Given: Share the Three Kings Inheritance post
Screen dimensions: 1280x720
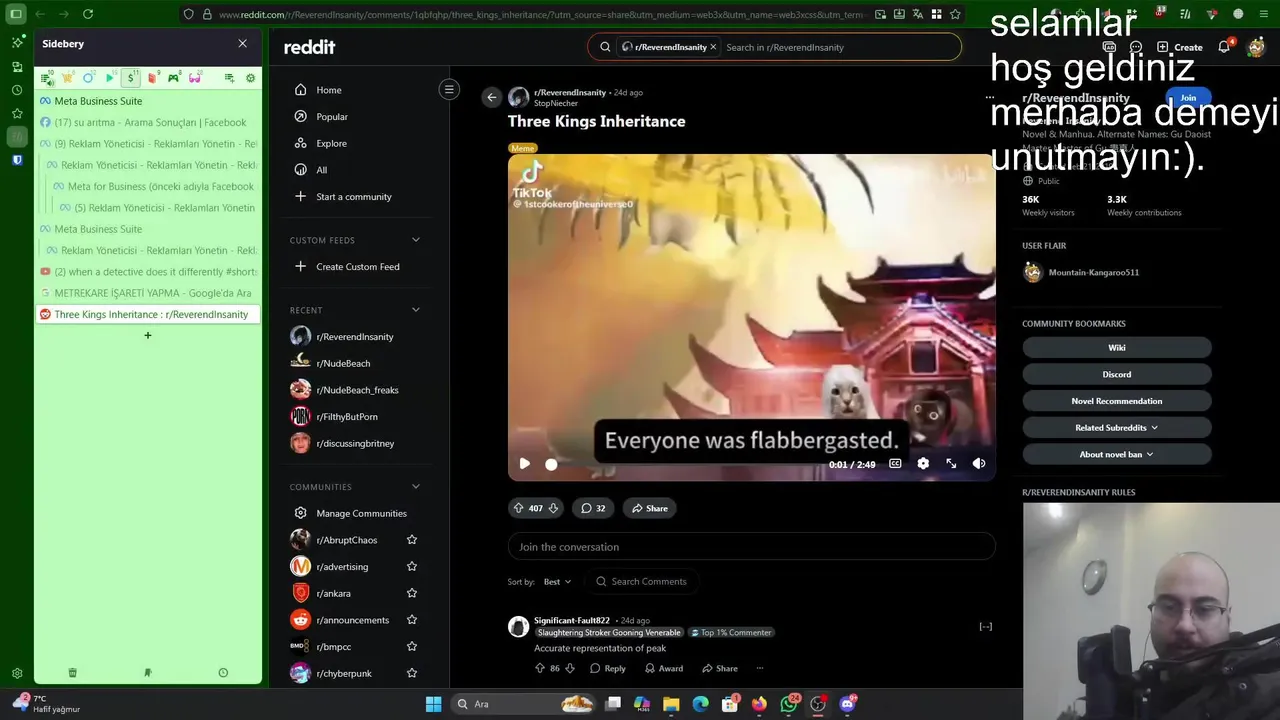Looking at the screenshot, I should [649, 508].
